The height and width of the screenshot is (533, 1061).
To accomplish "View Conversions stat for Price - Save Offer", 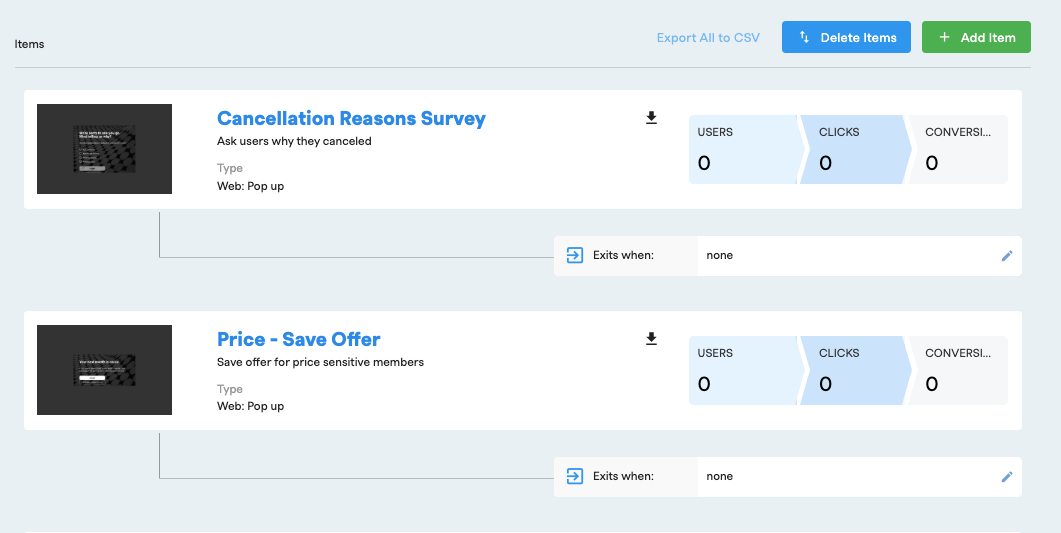I will point(958,371).
